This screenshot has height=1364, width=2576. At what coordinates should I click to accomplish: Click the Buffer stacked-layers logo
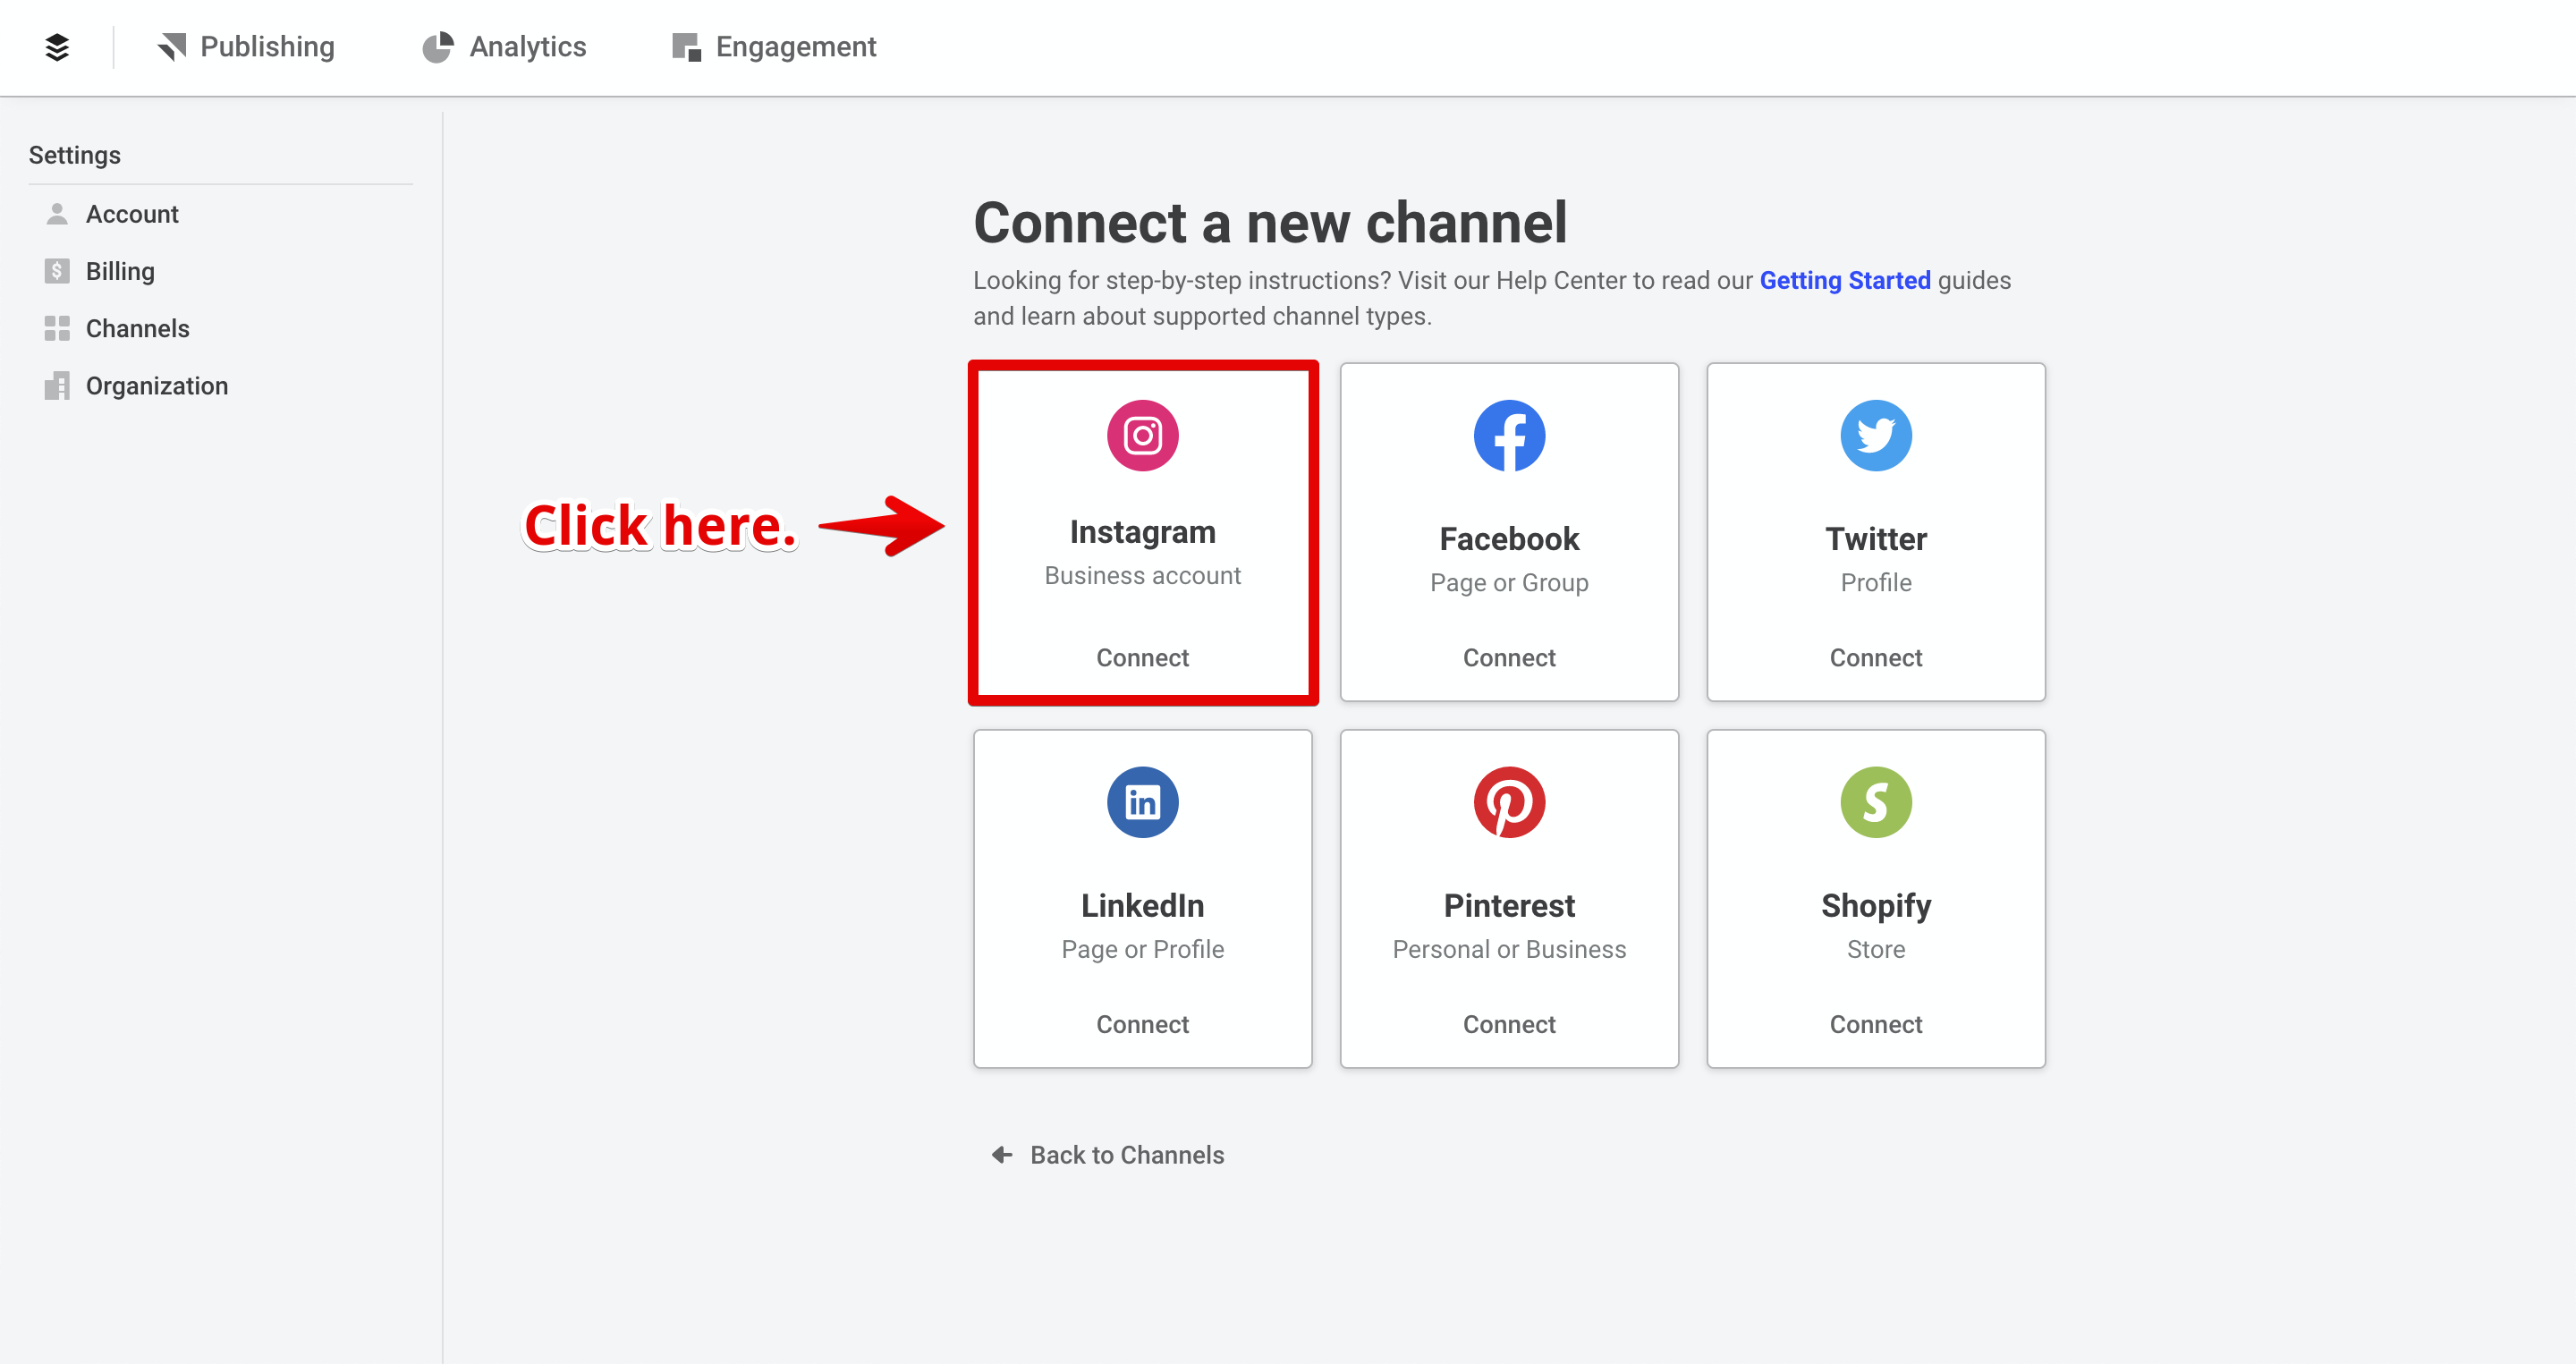tap(57, 47)
